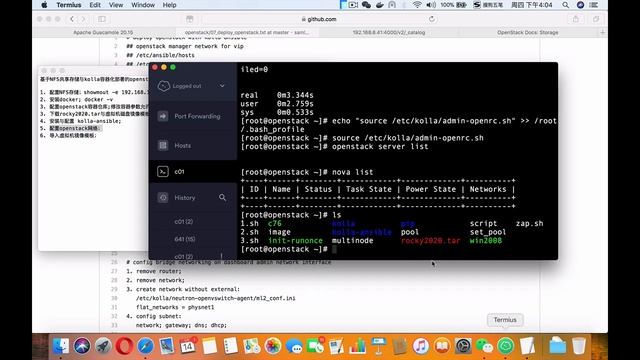This screenshot has height=360, width=640.
Task: Open Photos from the Dock
Action: 273,346
